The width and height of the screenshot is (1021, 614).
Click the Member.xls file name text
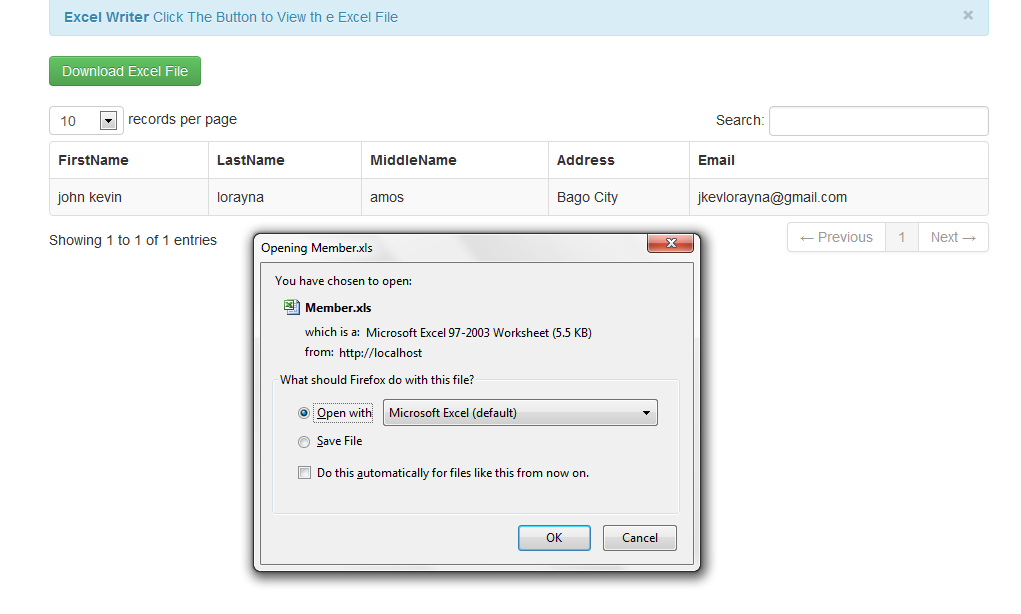coord(338,308)
